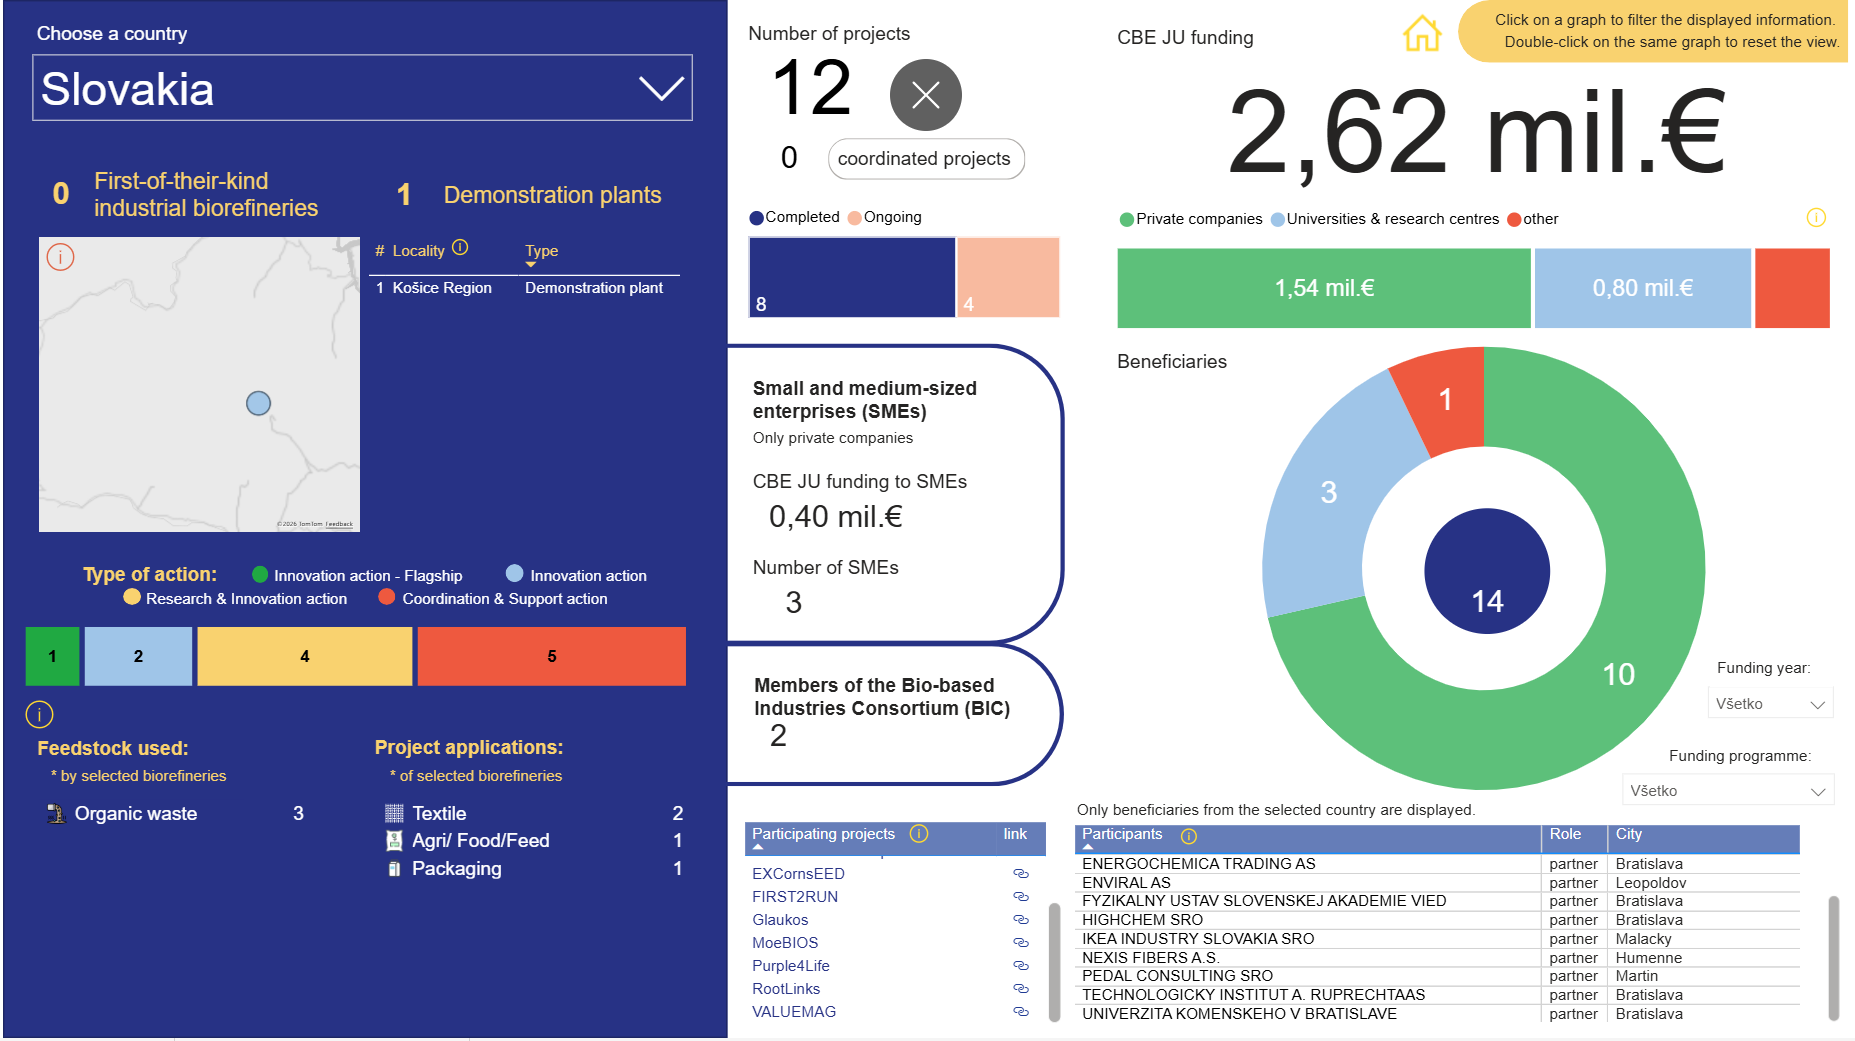Click the yellow info icon beside funding legend

[x=1816, y=218]
